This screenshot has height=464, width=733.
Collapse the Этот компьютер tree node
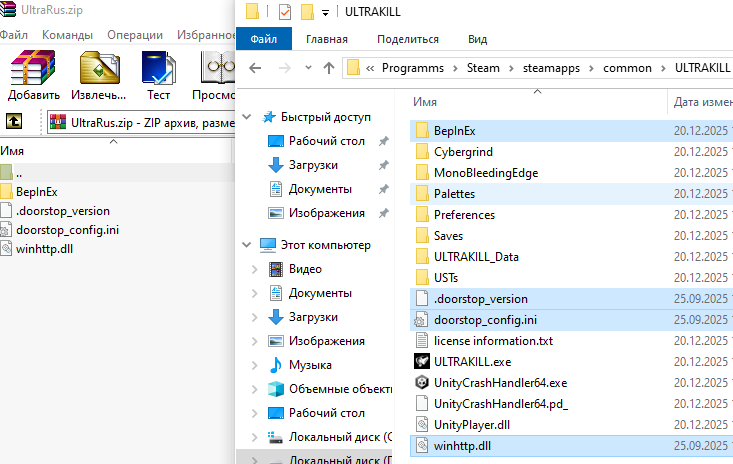(x=247, y=244)
